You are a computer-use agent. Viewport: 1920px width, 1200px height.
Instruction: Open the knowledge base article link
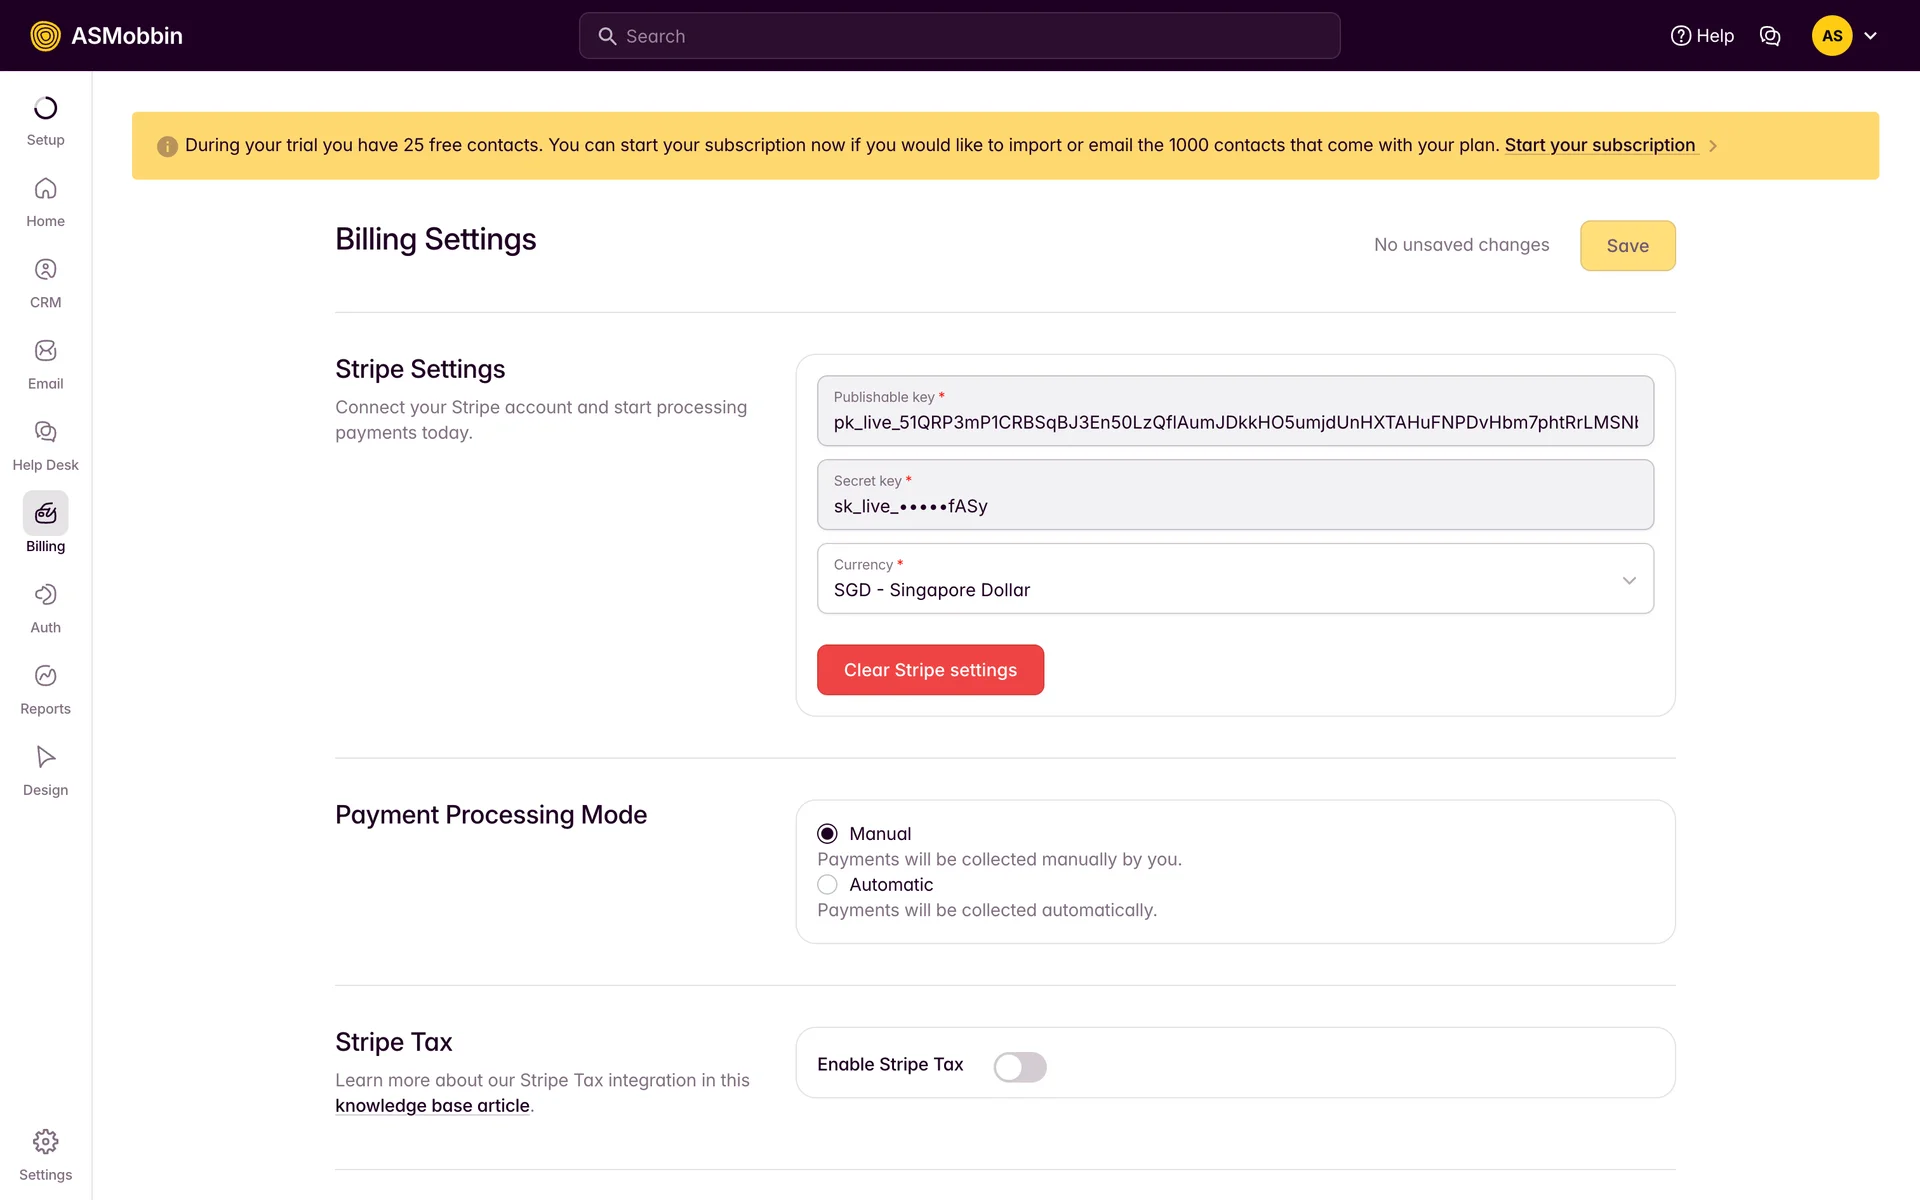click(x=432, y=1106)
